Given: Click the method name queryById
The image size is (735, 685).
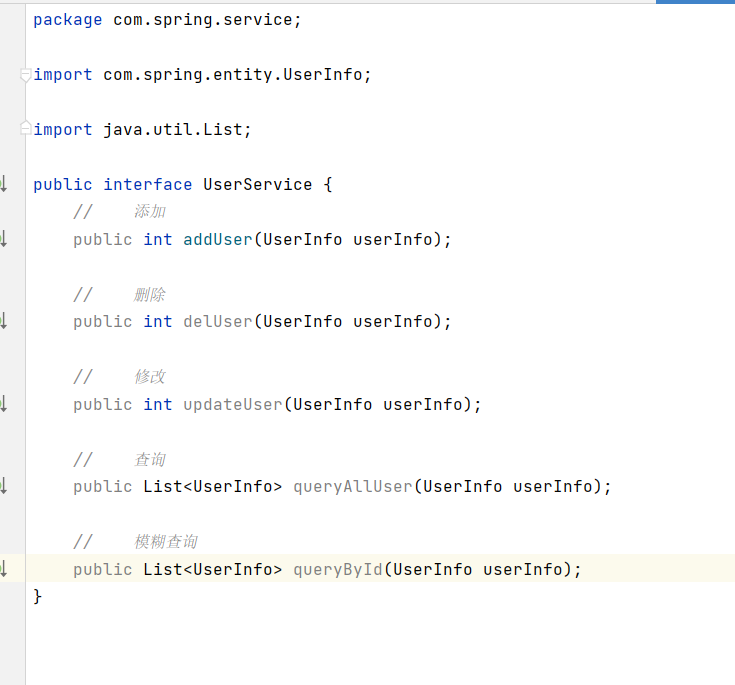Looking at the screenshot, I should click(338, 569).
